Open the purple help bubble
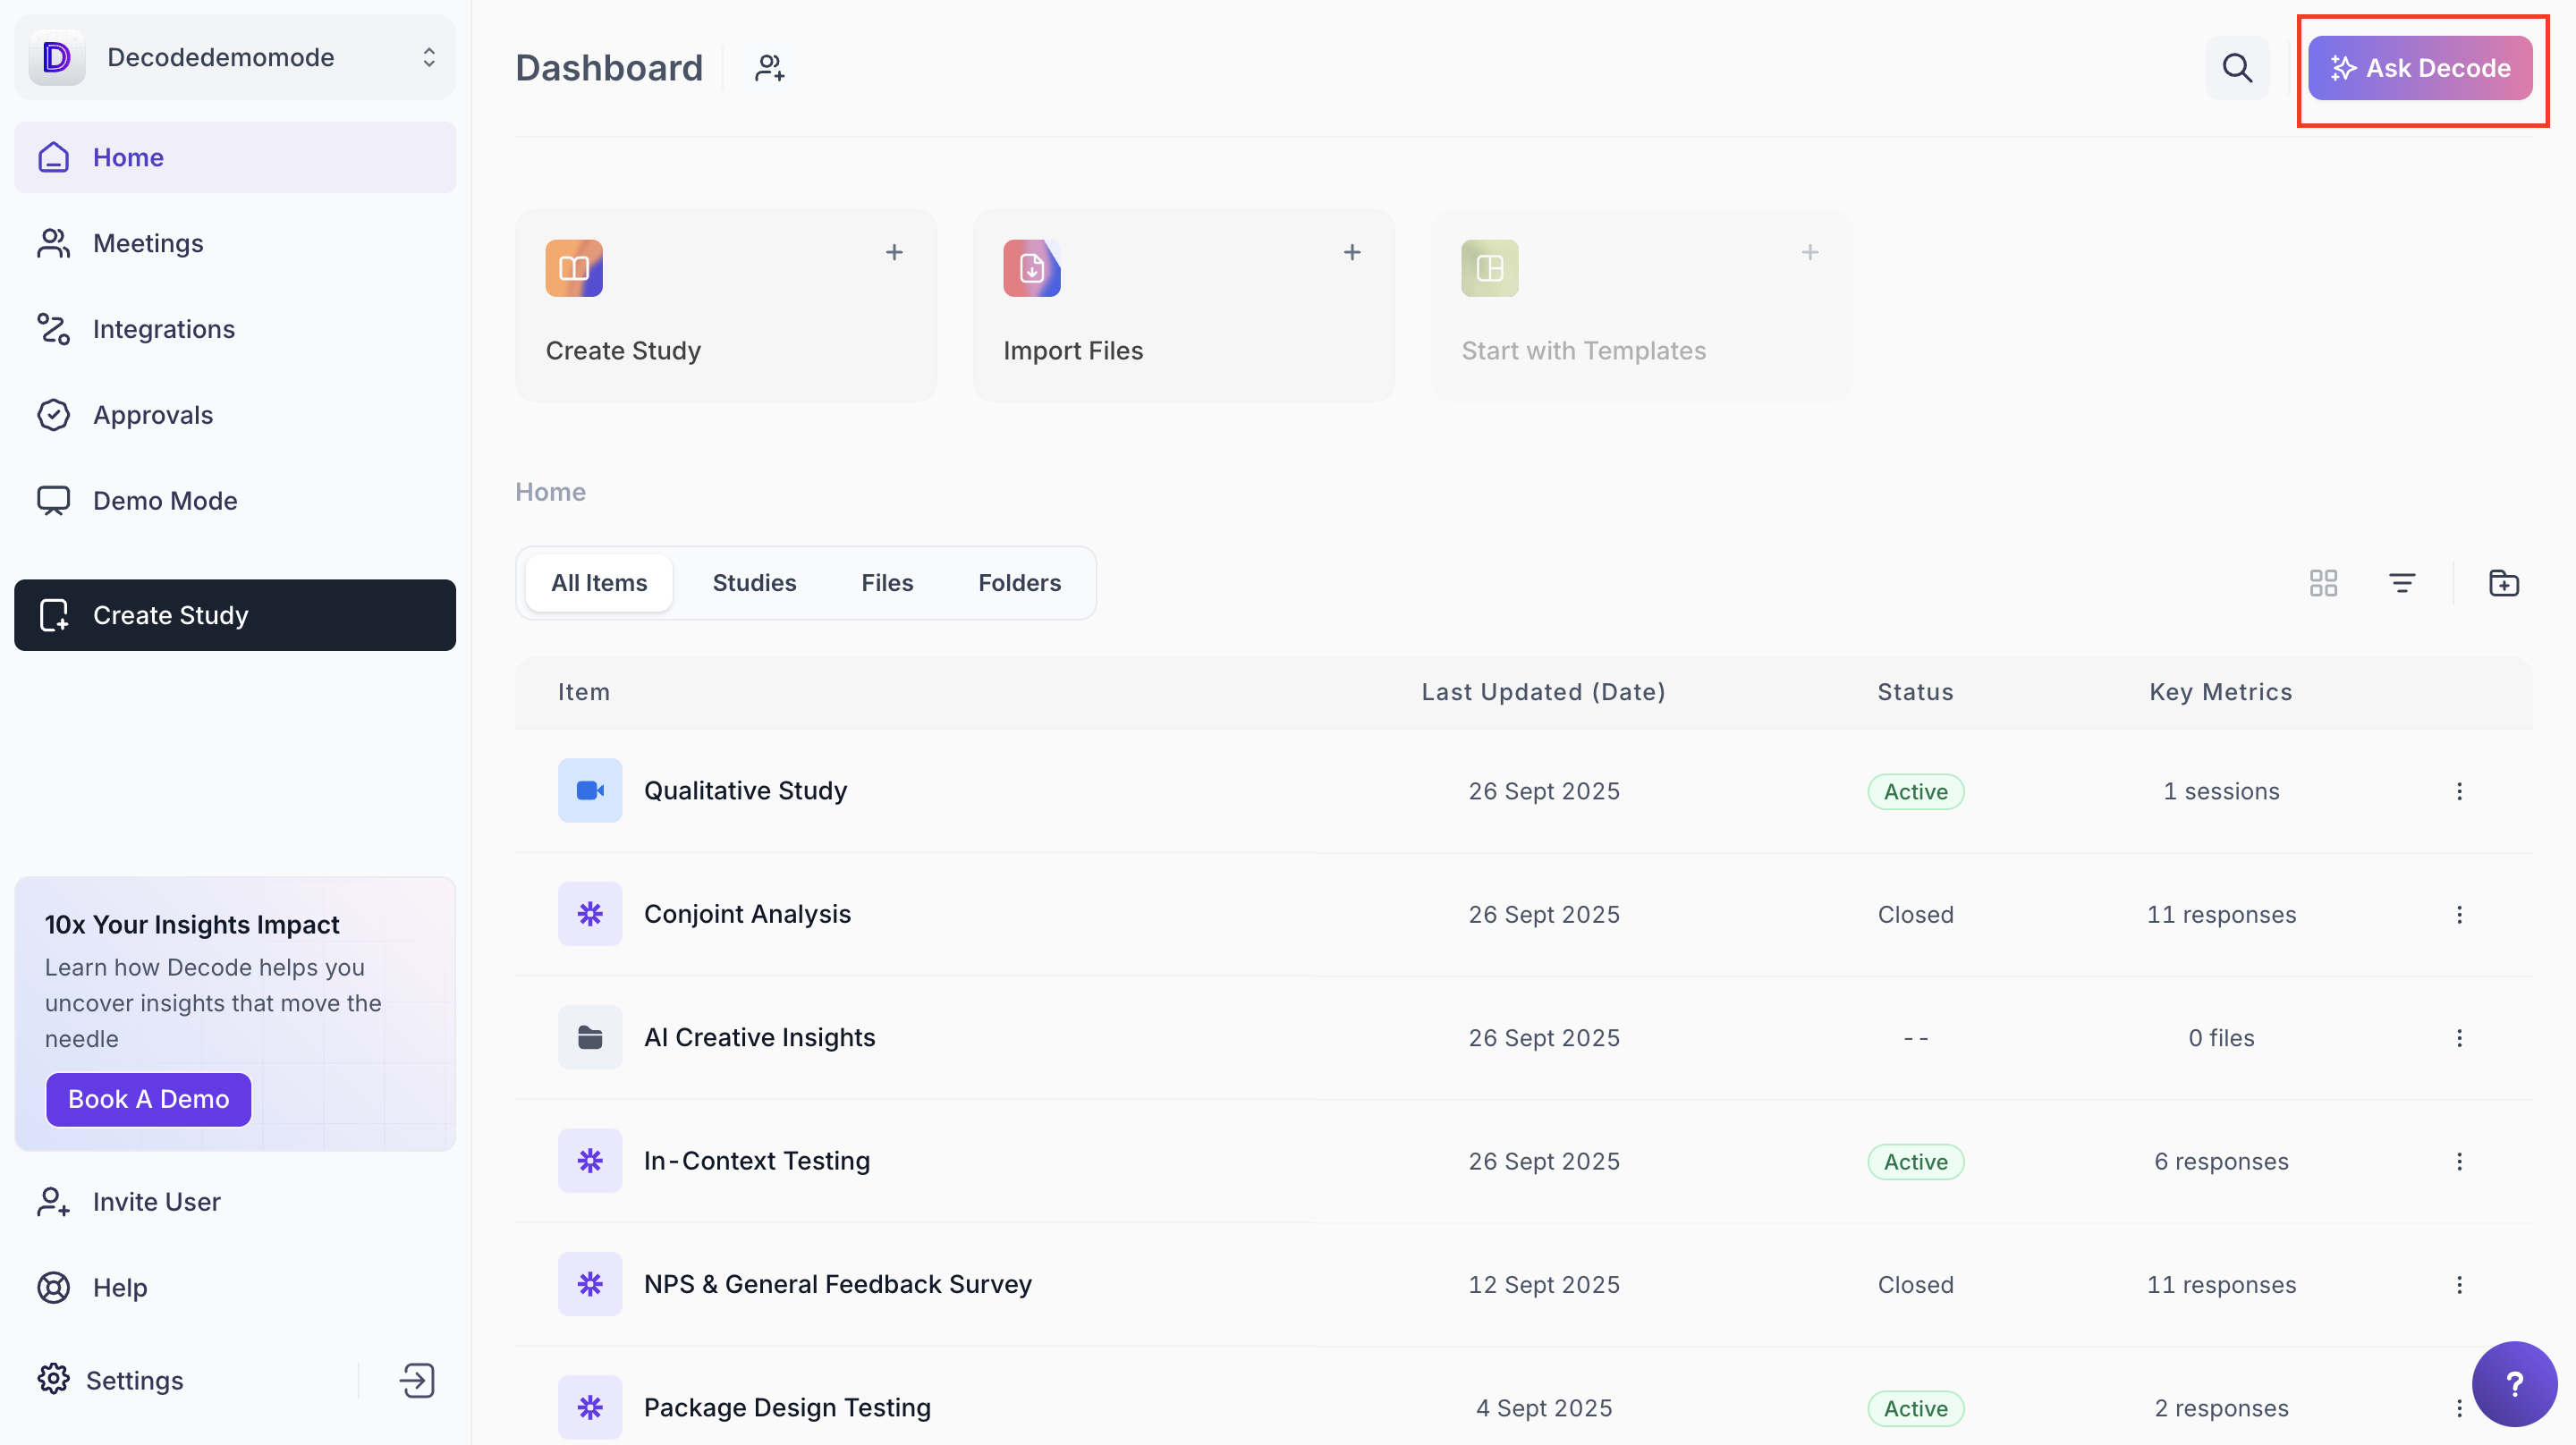The height and width of the screenshot is (1445, 2576). tap(2513, 1384)
